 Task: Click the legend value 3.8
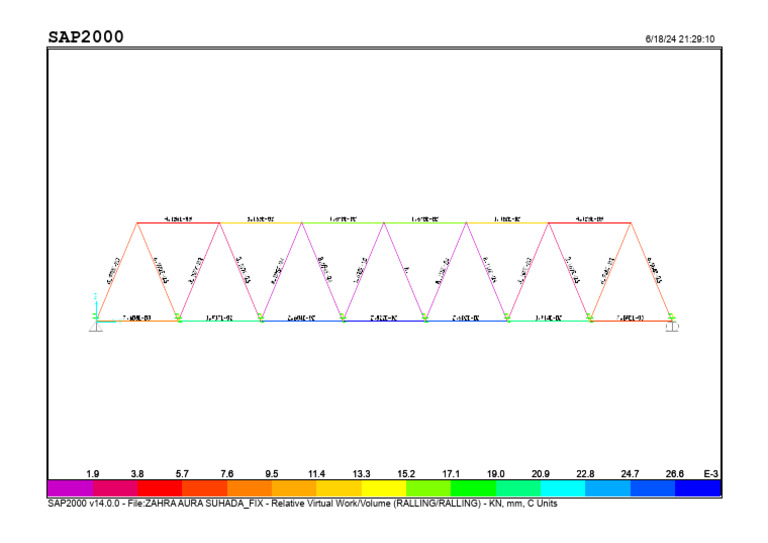click(137, 473)
